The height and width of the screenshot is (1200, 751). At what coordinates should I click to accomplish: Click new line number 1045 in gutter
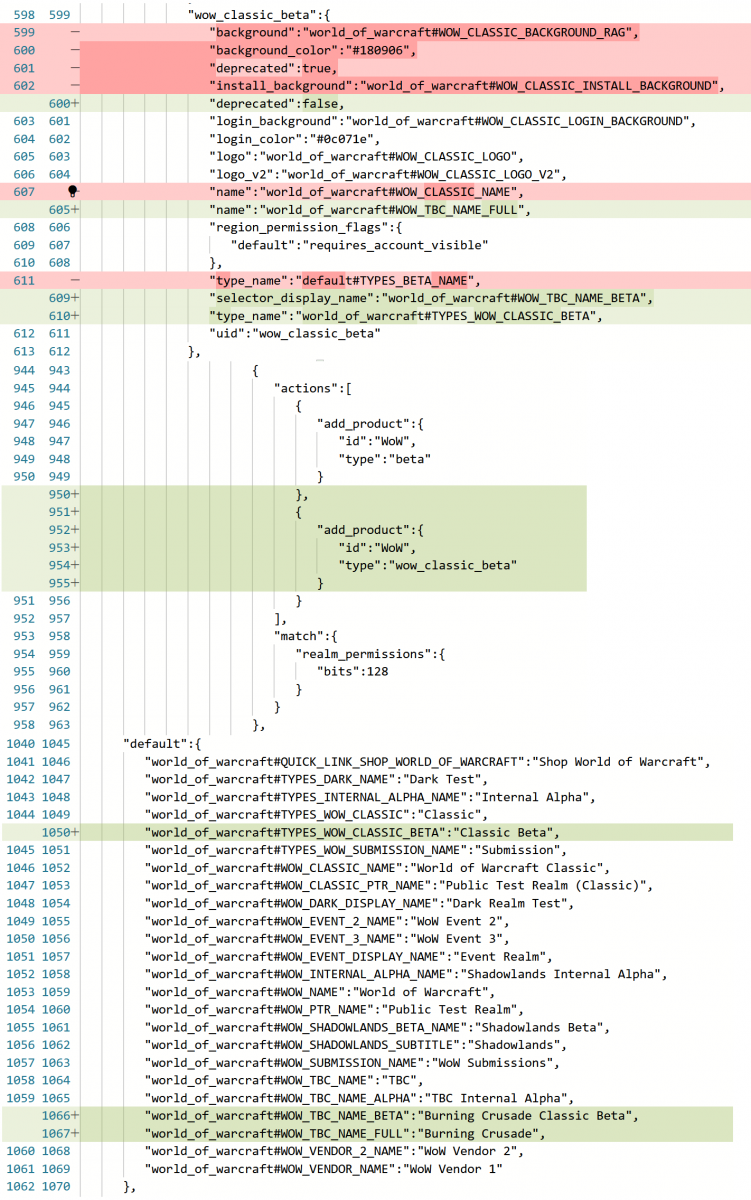(59, 744)
